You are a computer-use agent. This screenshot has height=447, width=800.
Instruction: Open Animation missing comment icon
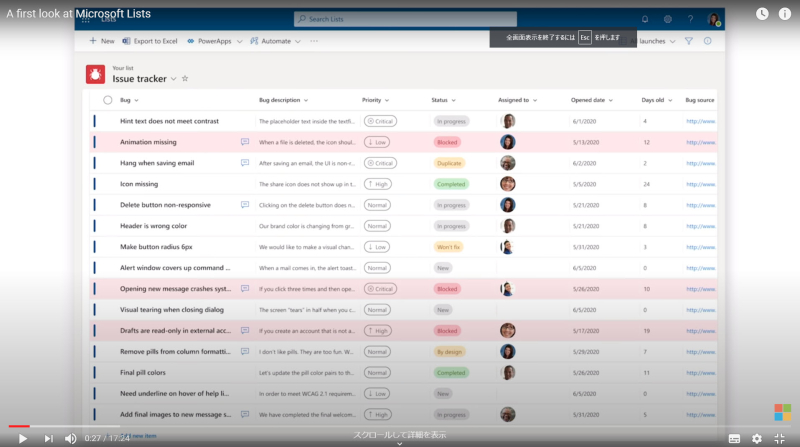pyautogui.click(x=245, y=142)
